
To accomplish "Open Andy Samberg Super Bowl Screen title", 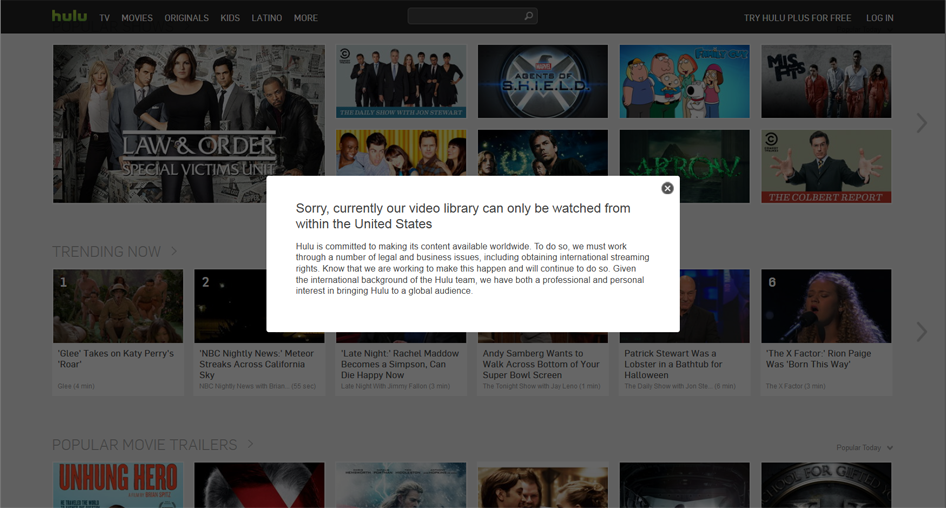I will tap(541, 364).
